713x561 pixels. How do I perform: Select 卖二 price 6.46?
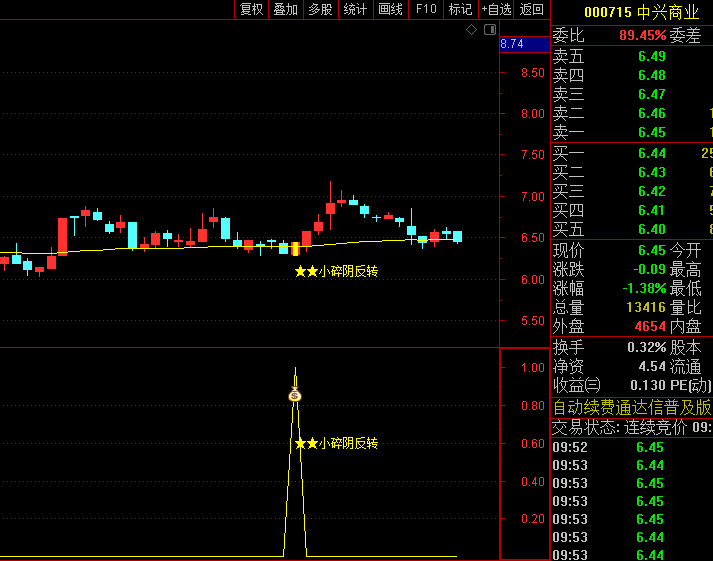[652, 114]
